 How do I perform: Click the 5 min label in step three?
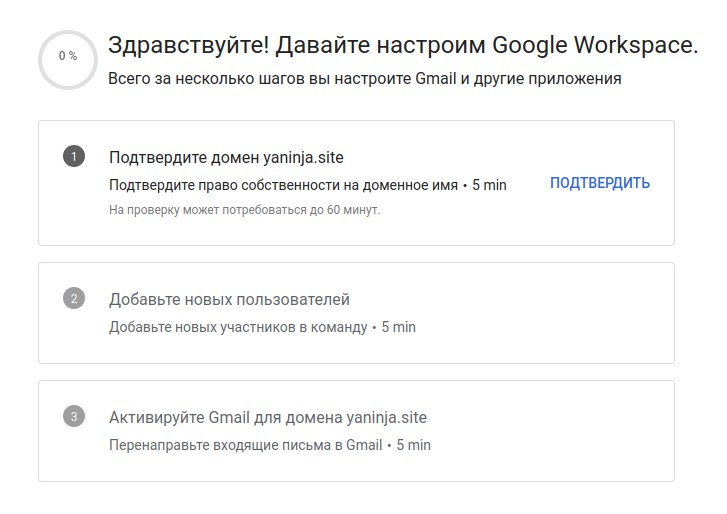pos(414,445)
